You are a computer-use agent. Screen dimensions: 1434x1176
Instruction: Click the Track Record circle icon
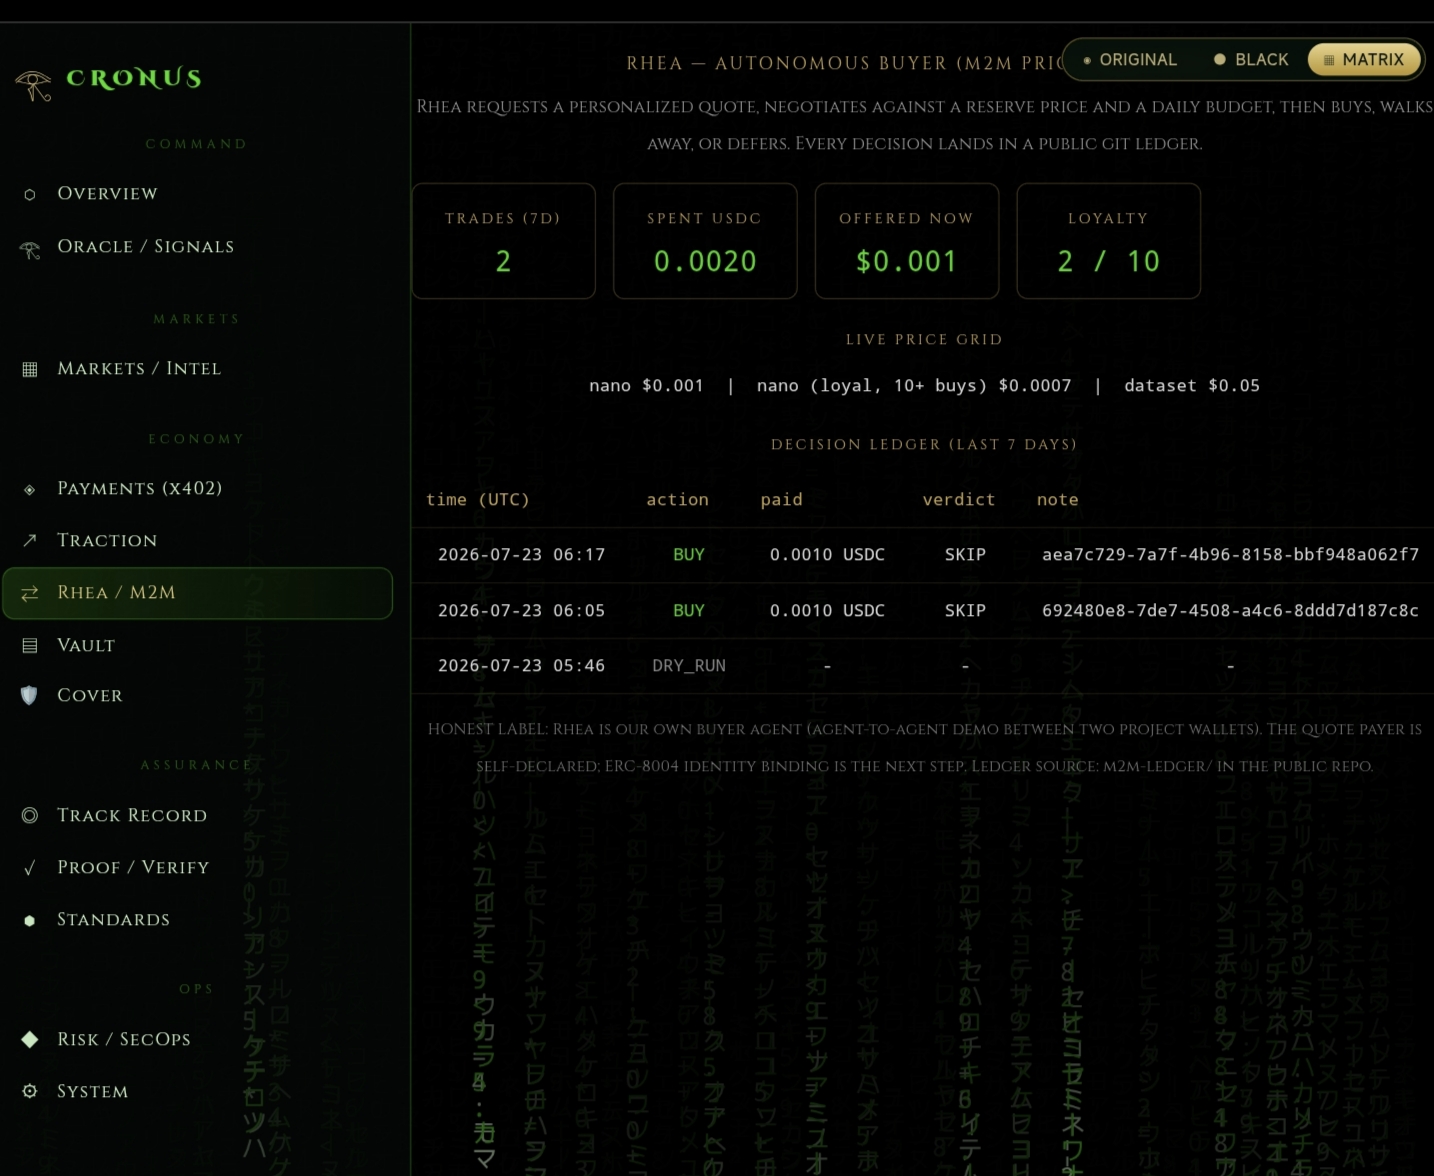(30, 815)
